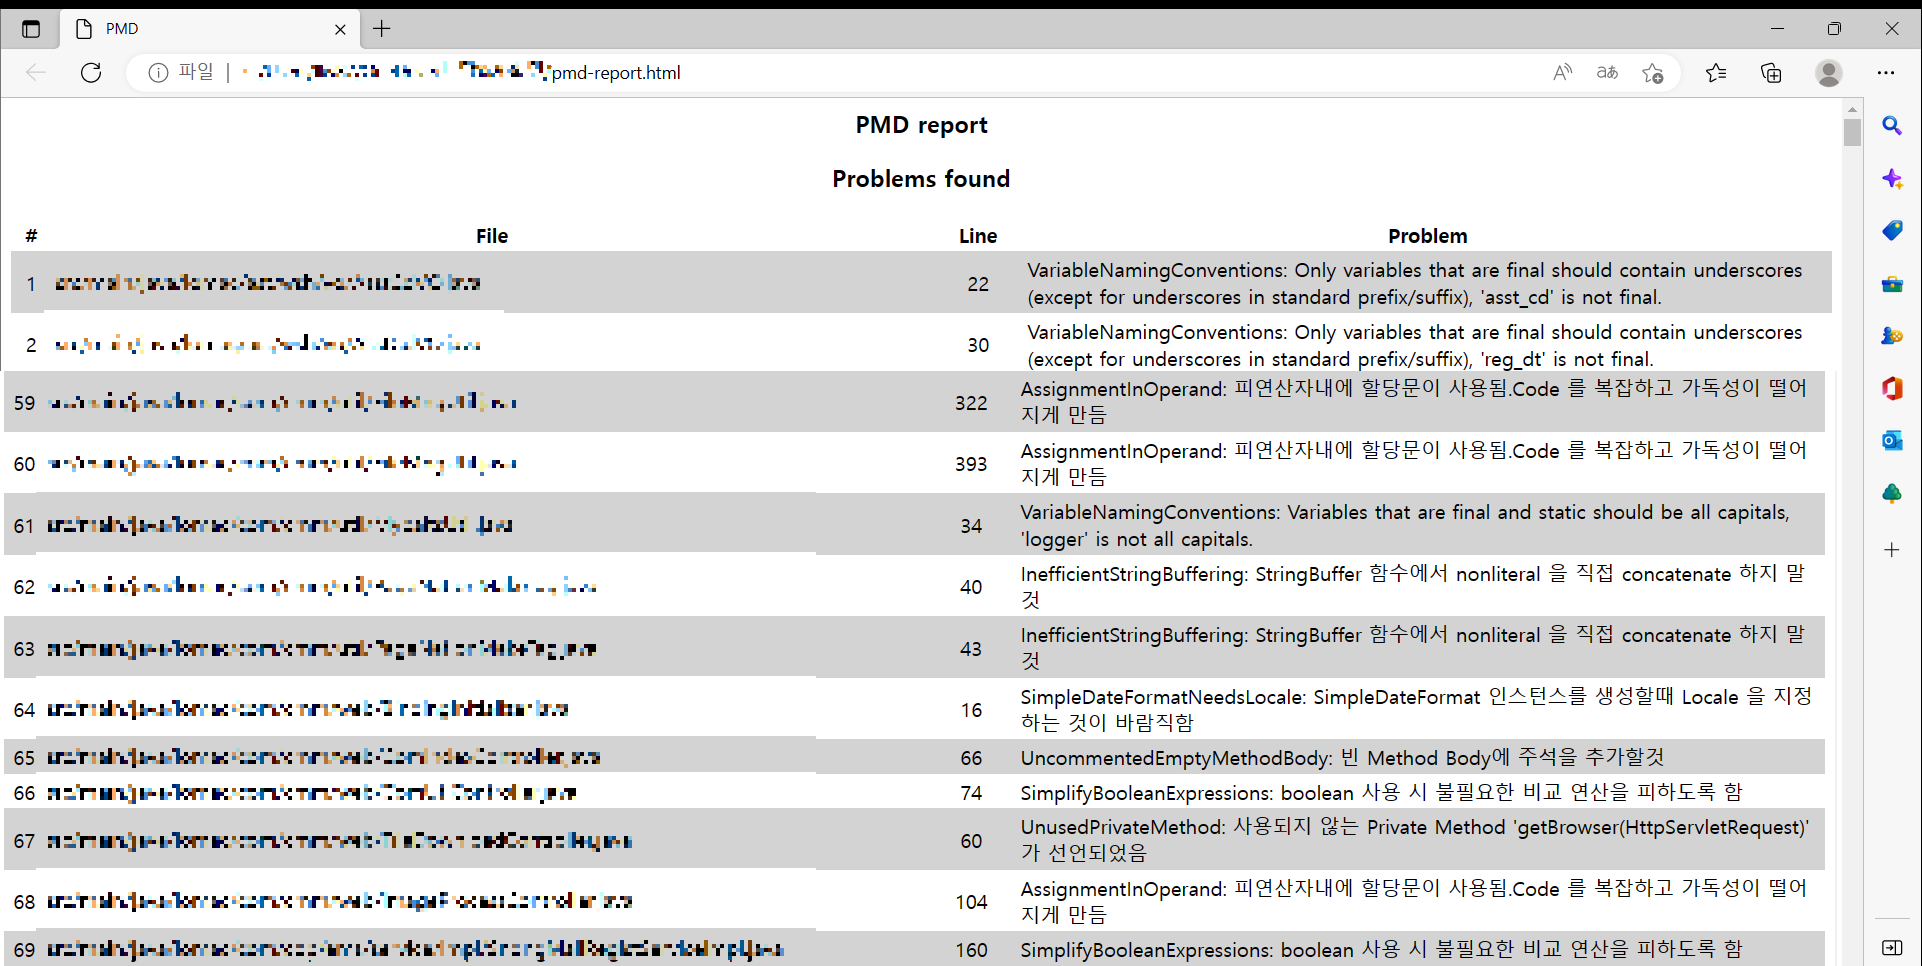Screen dimensions: 1922x966
Task: Open Outlook in sidebar
Action: 1891,441
